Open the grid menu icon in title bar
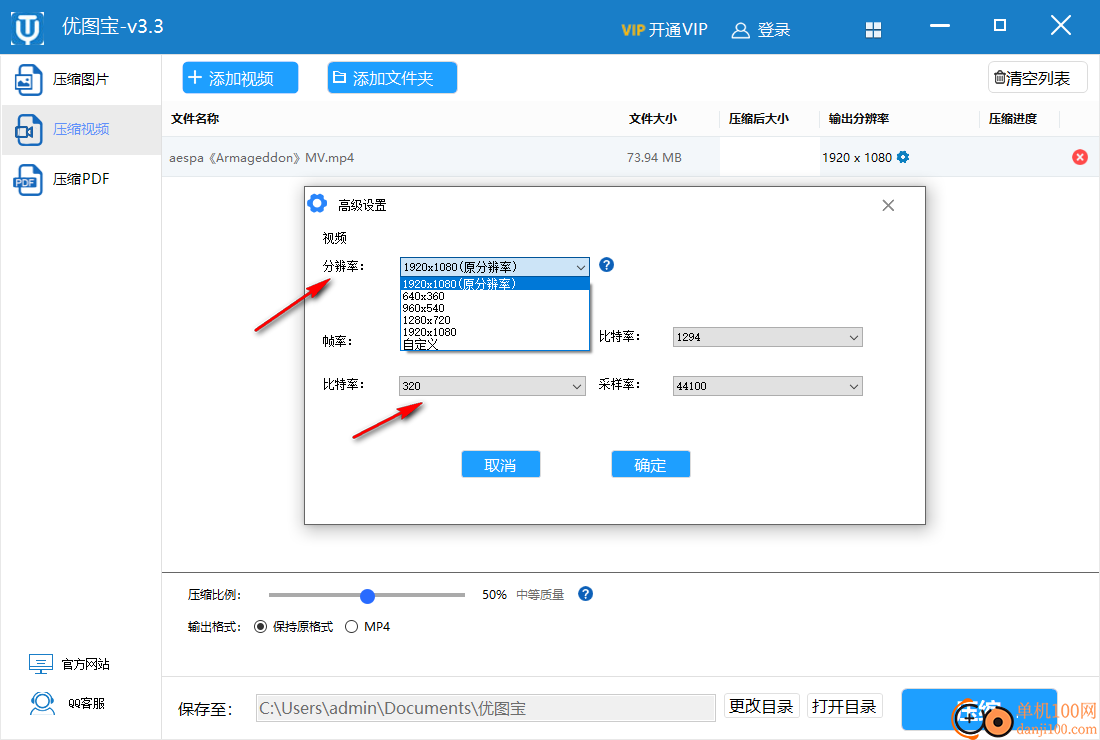 (x=873, y=29)
